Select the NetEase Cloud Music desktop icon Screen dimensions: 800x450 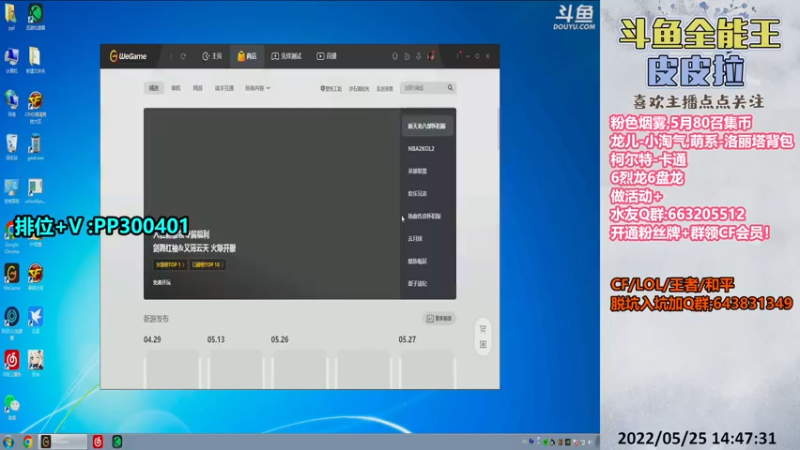pos(12,363)
